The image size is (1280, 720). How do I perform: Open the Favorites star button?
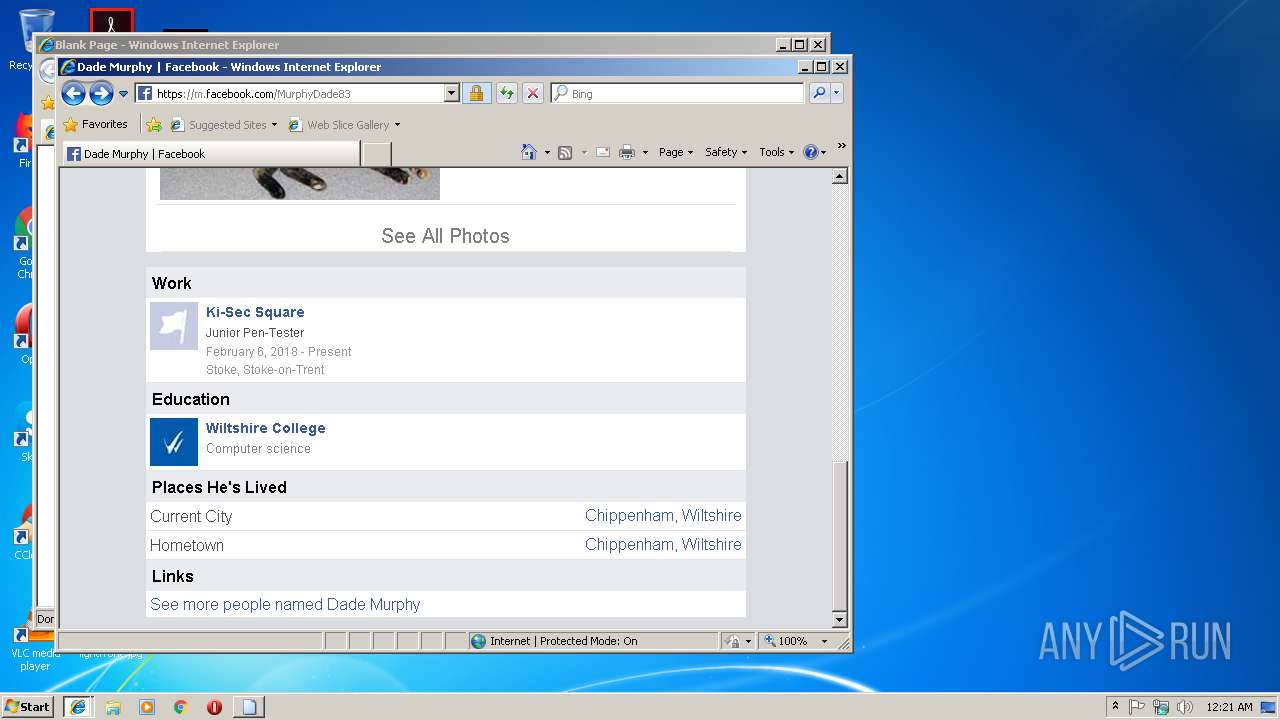click(95, 125)
